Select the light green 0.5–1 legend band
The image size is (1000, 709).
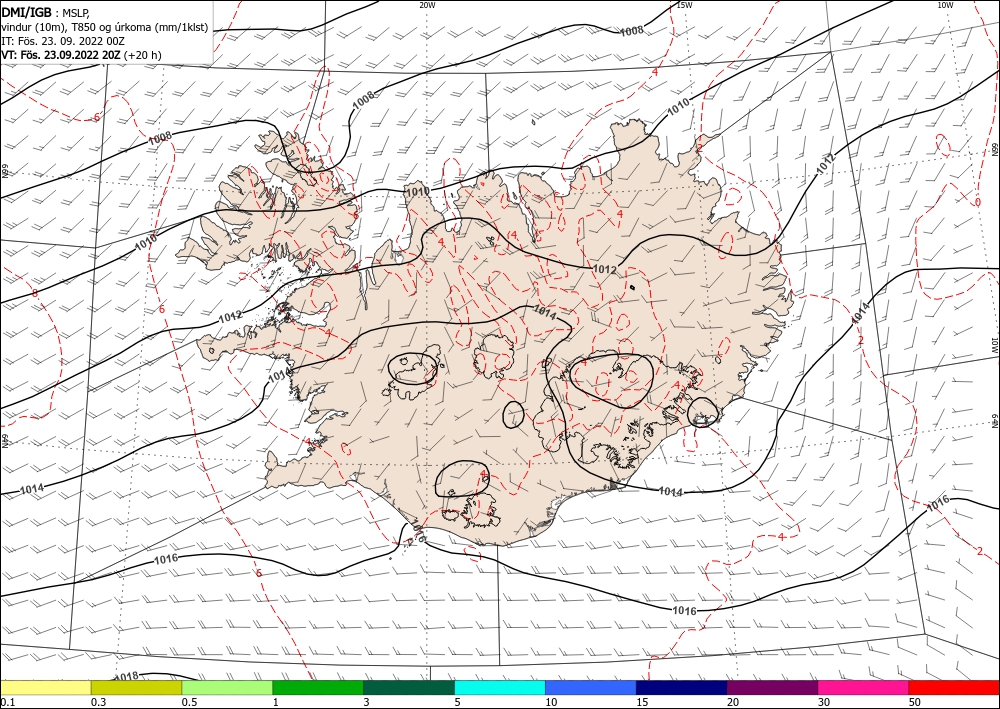(227, 687)
